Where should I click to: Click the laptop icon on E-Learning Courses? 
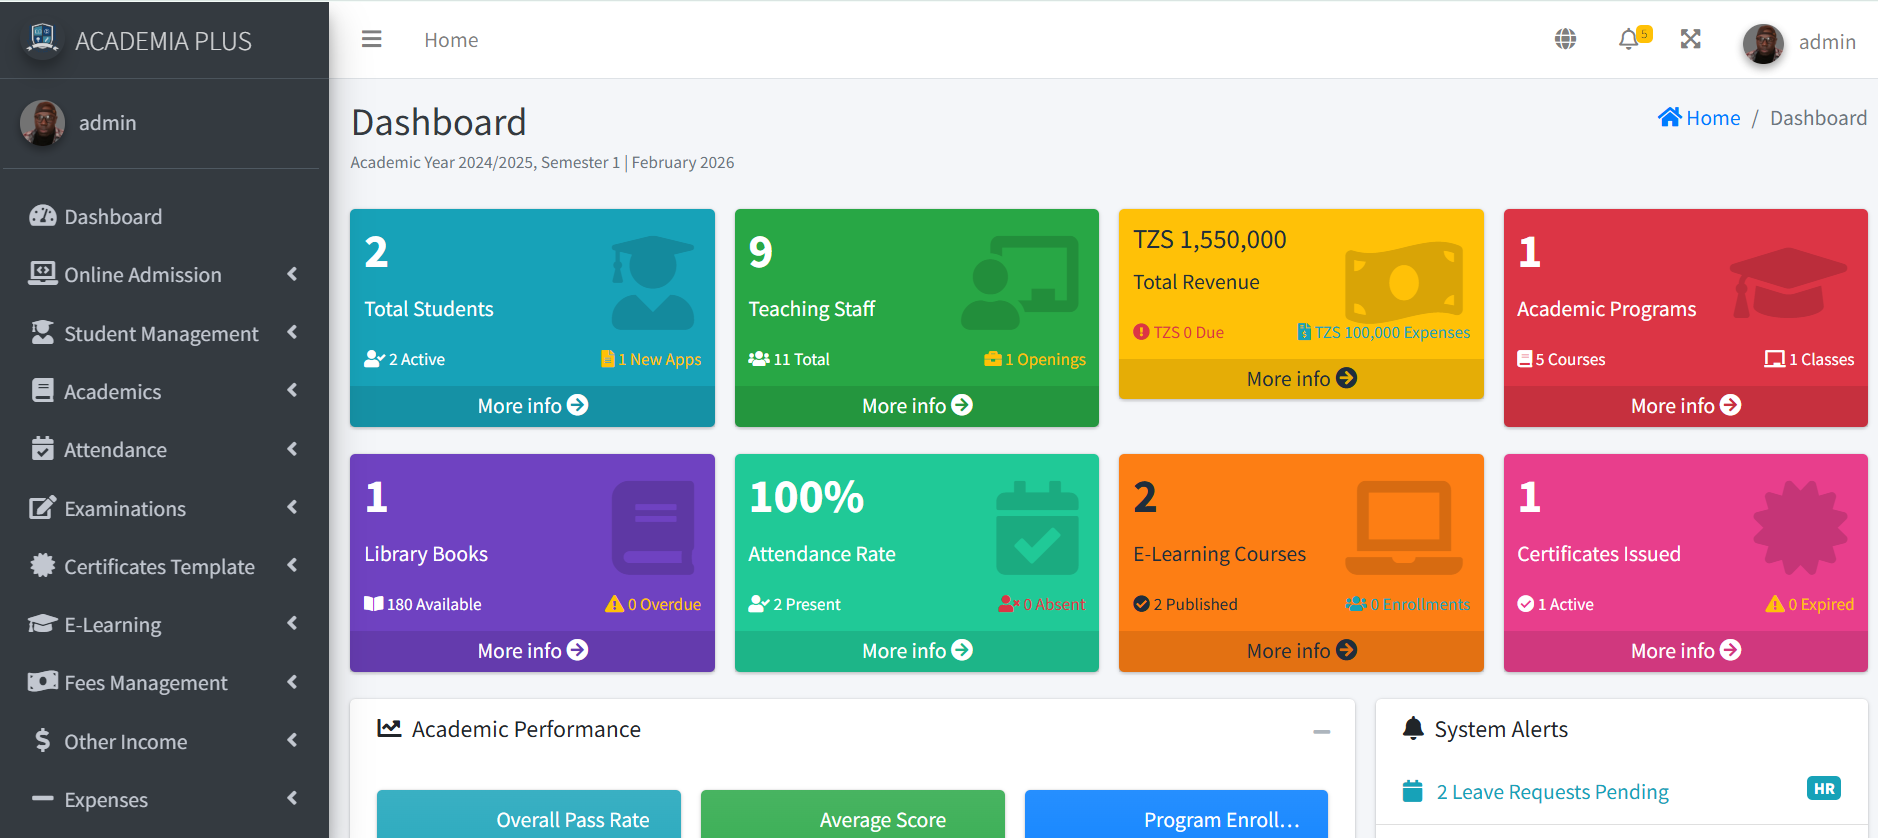coord(1404,528)
